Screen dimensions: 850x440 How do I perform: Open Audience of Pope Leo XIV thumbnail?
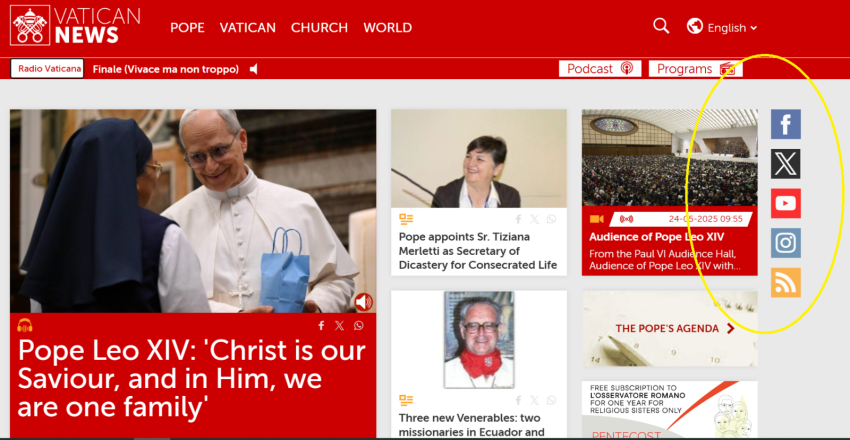tap(669, 158)
